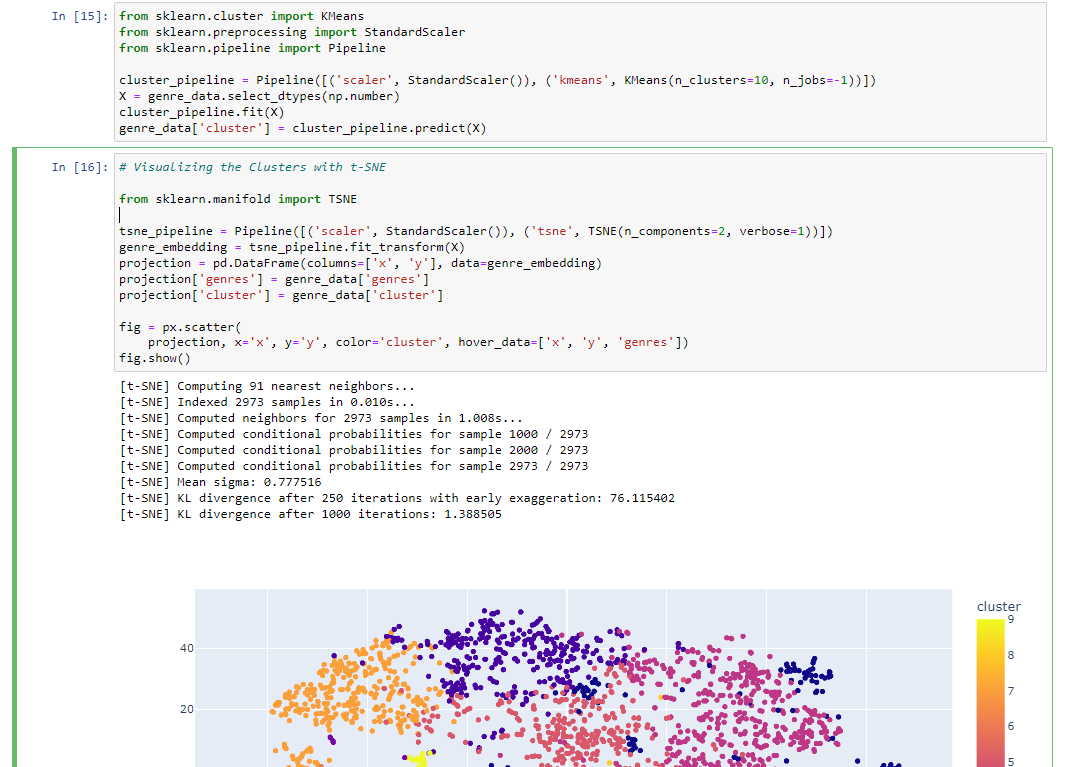Select the In [16] cell prompt

click(80, 167)
